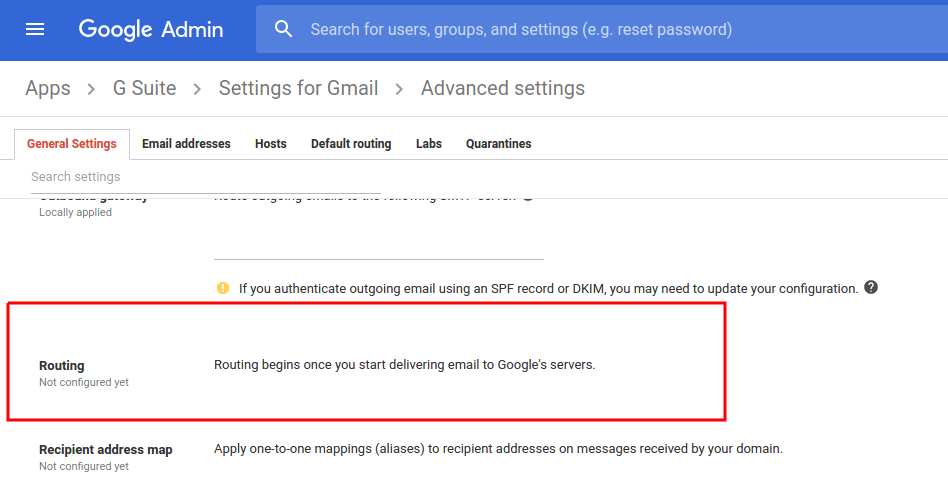The width and height of the screenshot is (948, 482).
Task: View the Quarantines tab
Action: pos(498,144)
